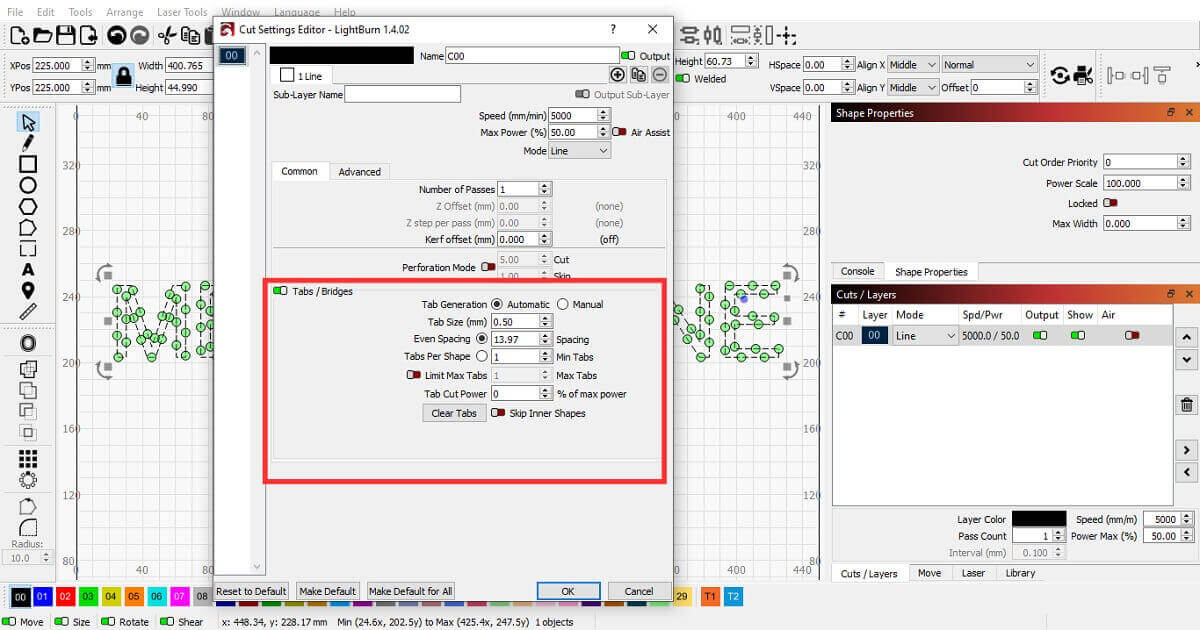Select the Measure ruler tool
Image resolution: width=1200 pixels, height=630 pixels.
coord(28,312)
